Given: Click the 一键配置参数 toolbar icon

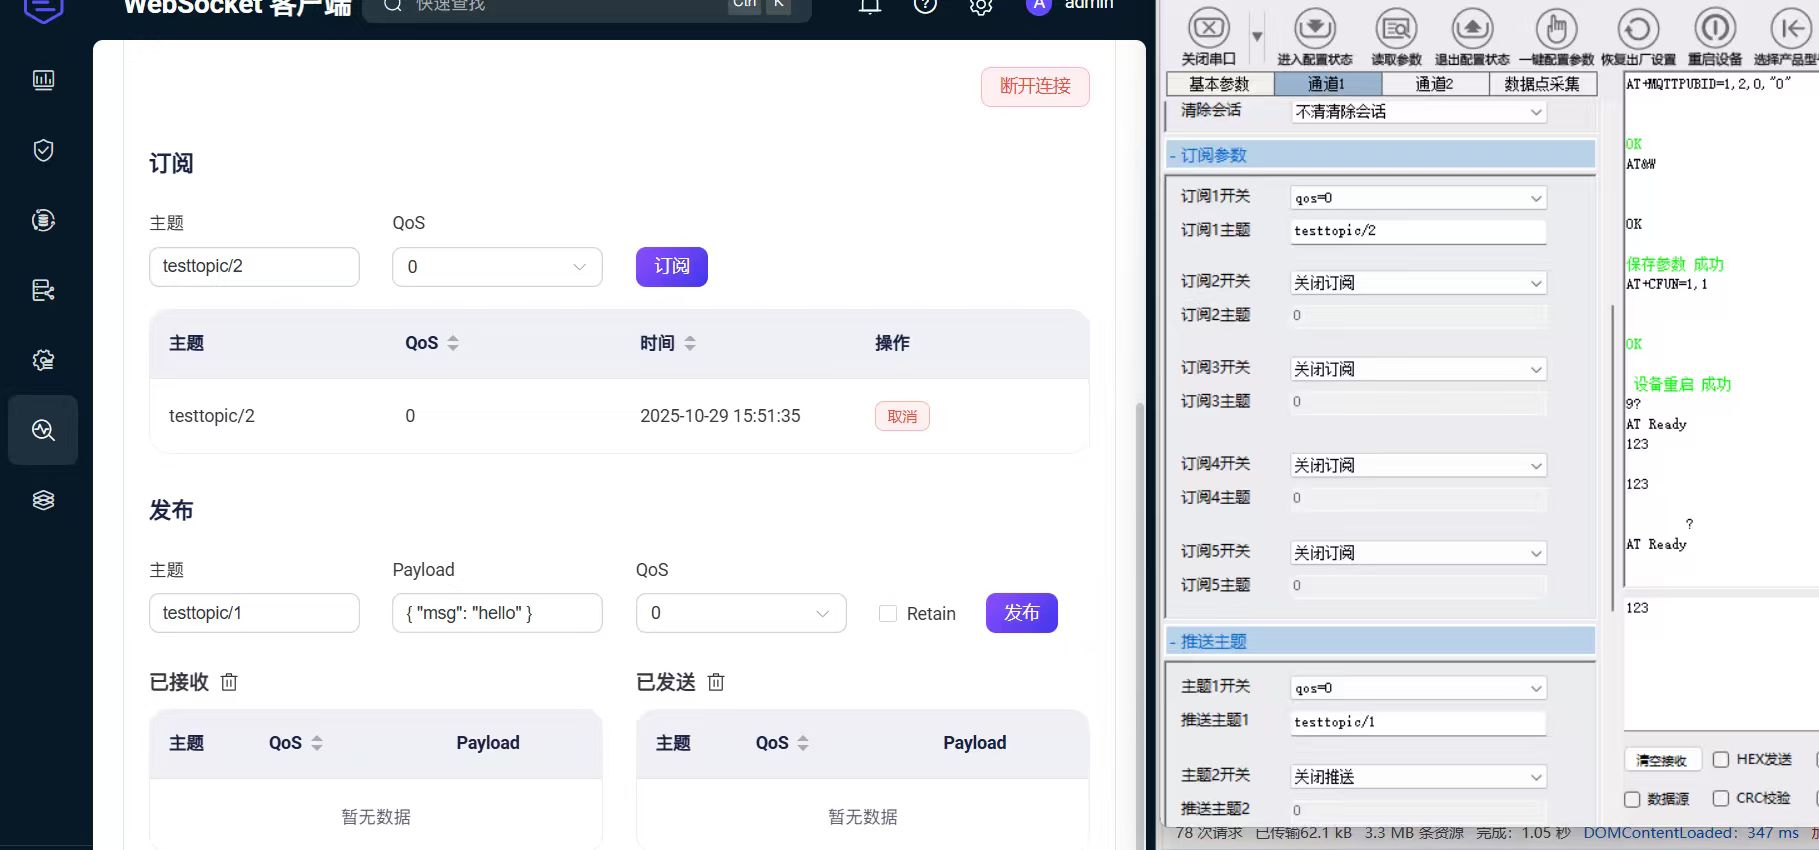Looking at the screenshot, I should 1556,29.
